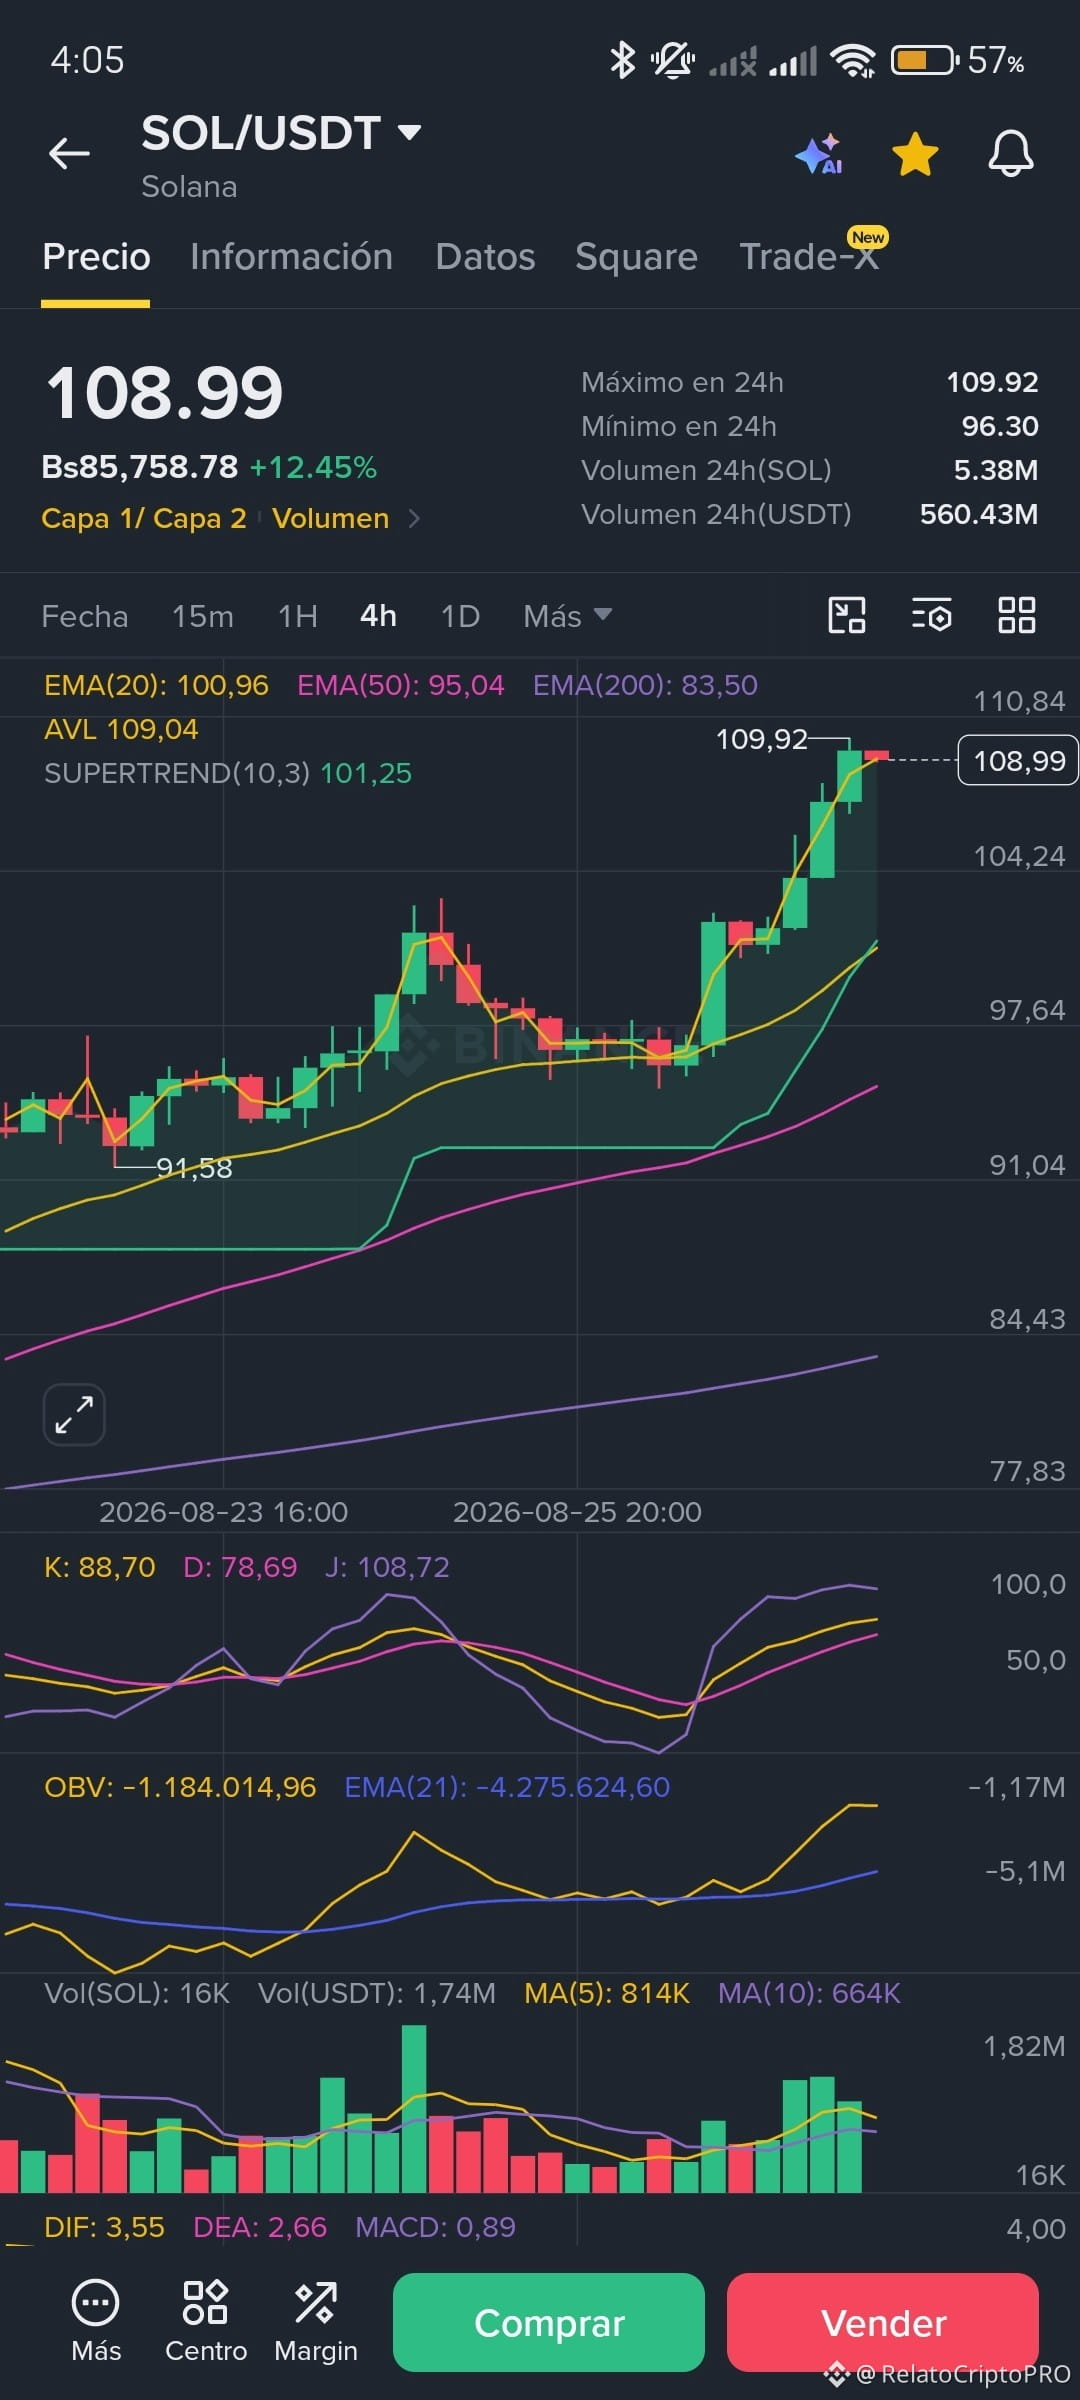Expand the SOL/USDT pair dropdown arrow
The height and width of the screenshot is (2400, 1080).
pos(409,132)
